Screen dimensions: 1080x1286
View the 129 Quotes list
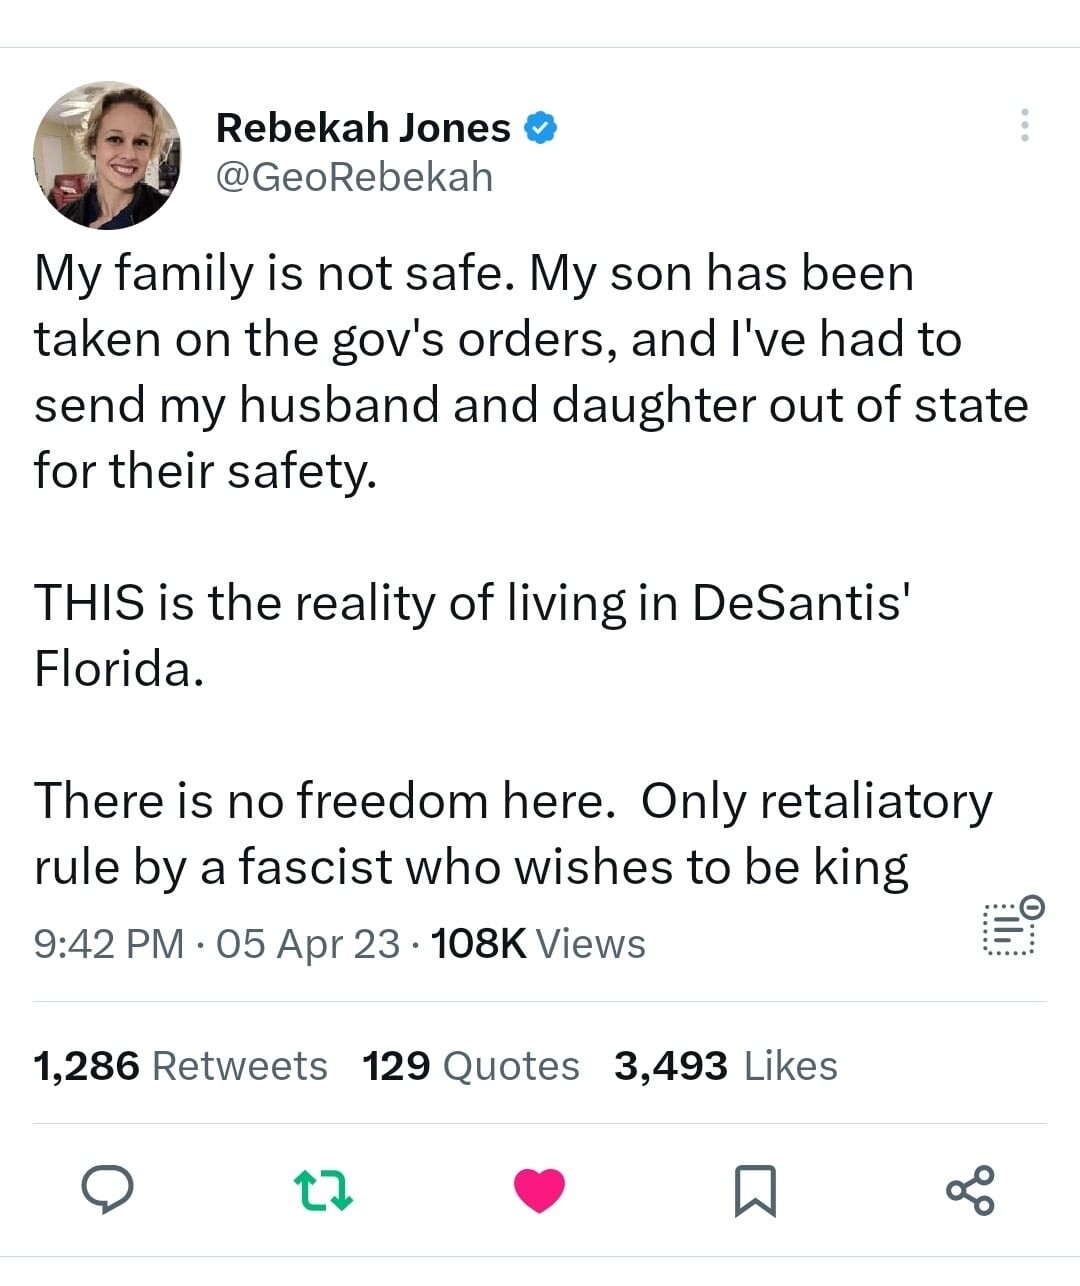[470, 1066]
